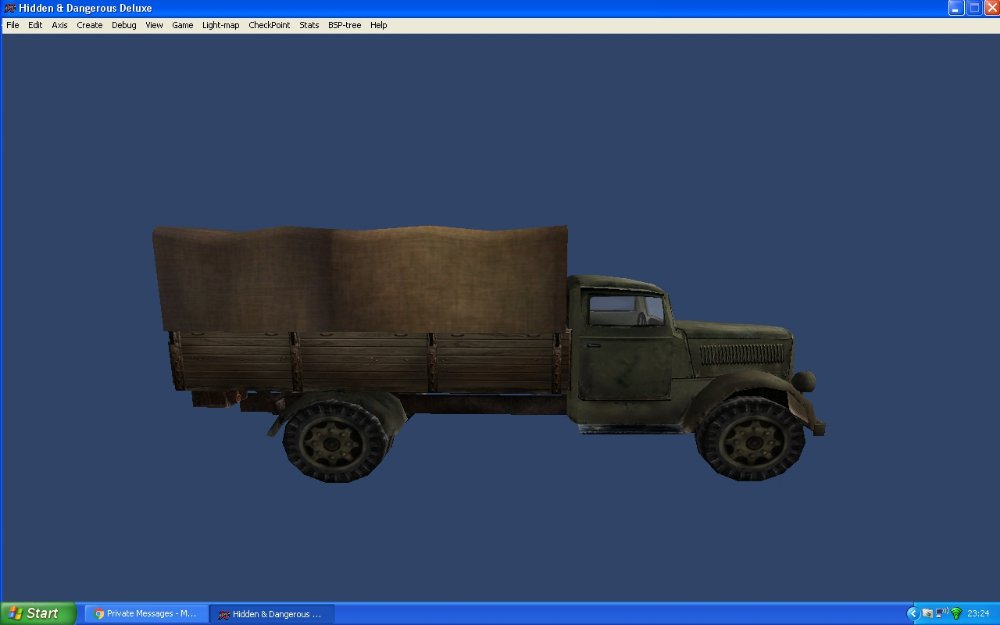Click the Hidden & Dangerous title bar icon
The width and height of the screenshot is (1000, 625).
(10, 8)
